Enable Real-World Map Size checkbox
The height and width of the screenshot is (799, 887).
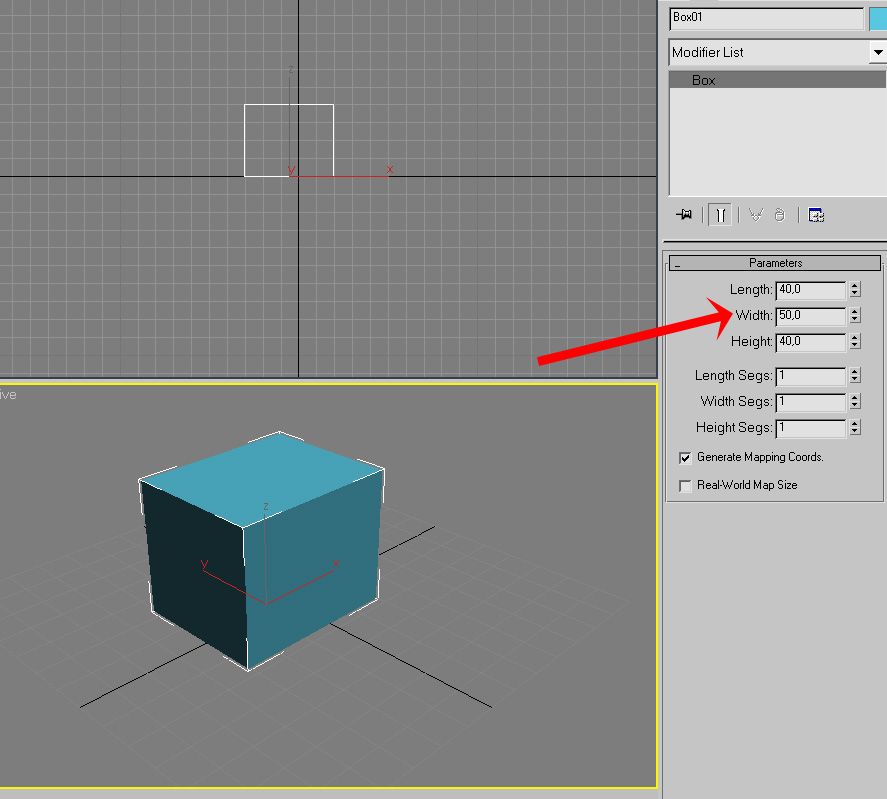685,486
